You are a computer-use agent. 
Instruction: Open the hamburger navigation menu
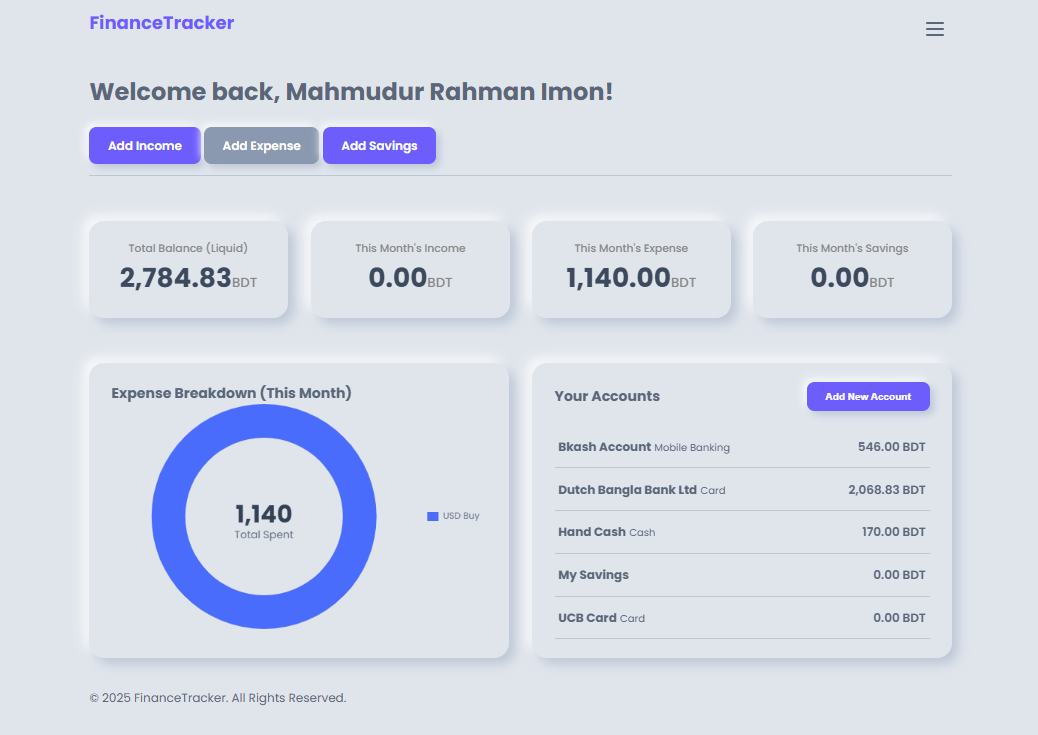935,29
